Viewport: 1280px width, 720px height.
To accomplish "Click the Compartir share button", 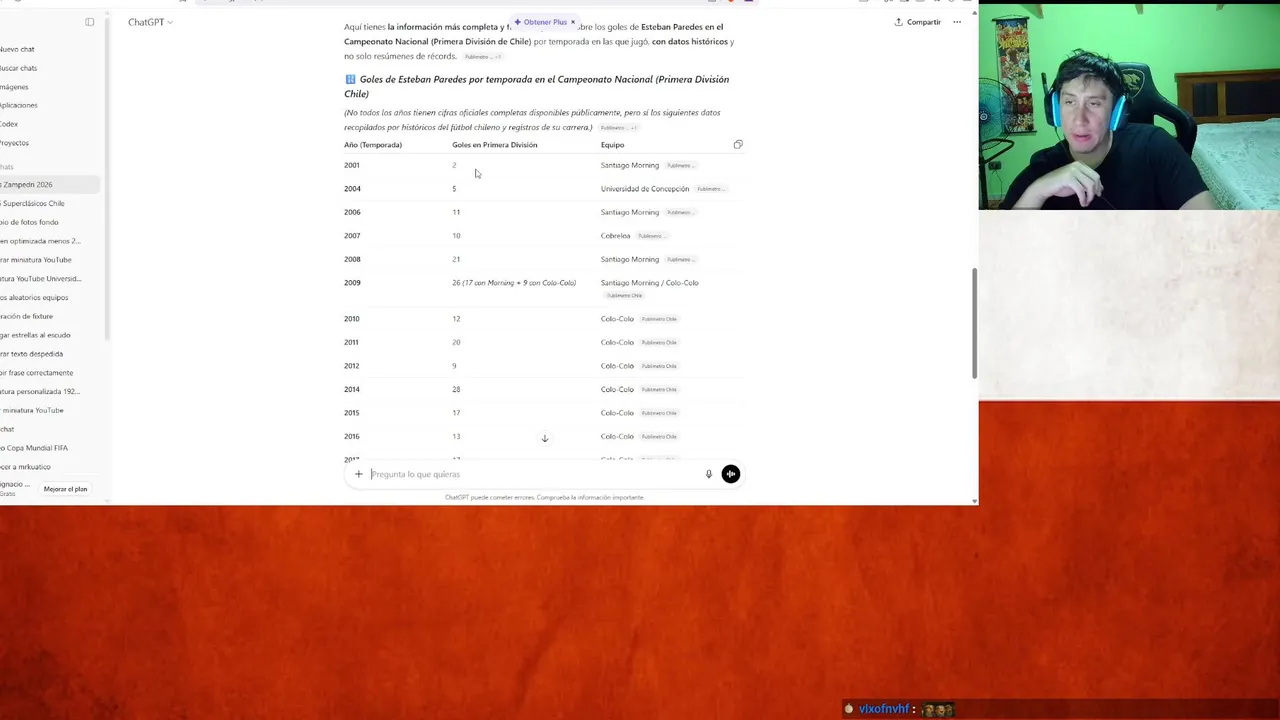I will (917, 22).
